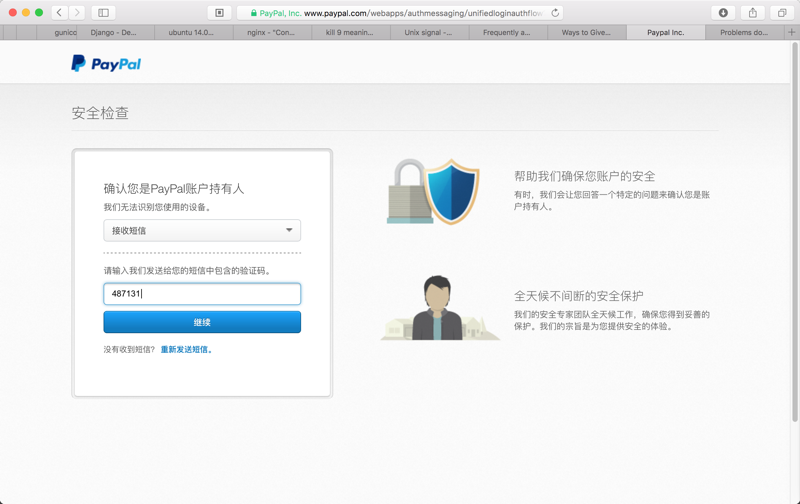Screen dimensions: 800x504
Task: Switch to the Problems do... tab
Action: coord(744,32)
